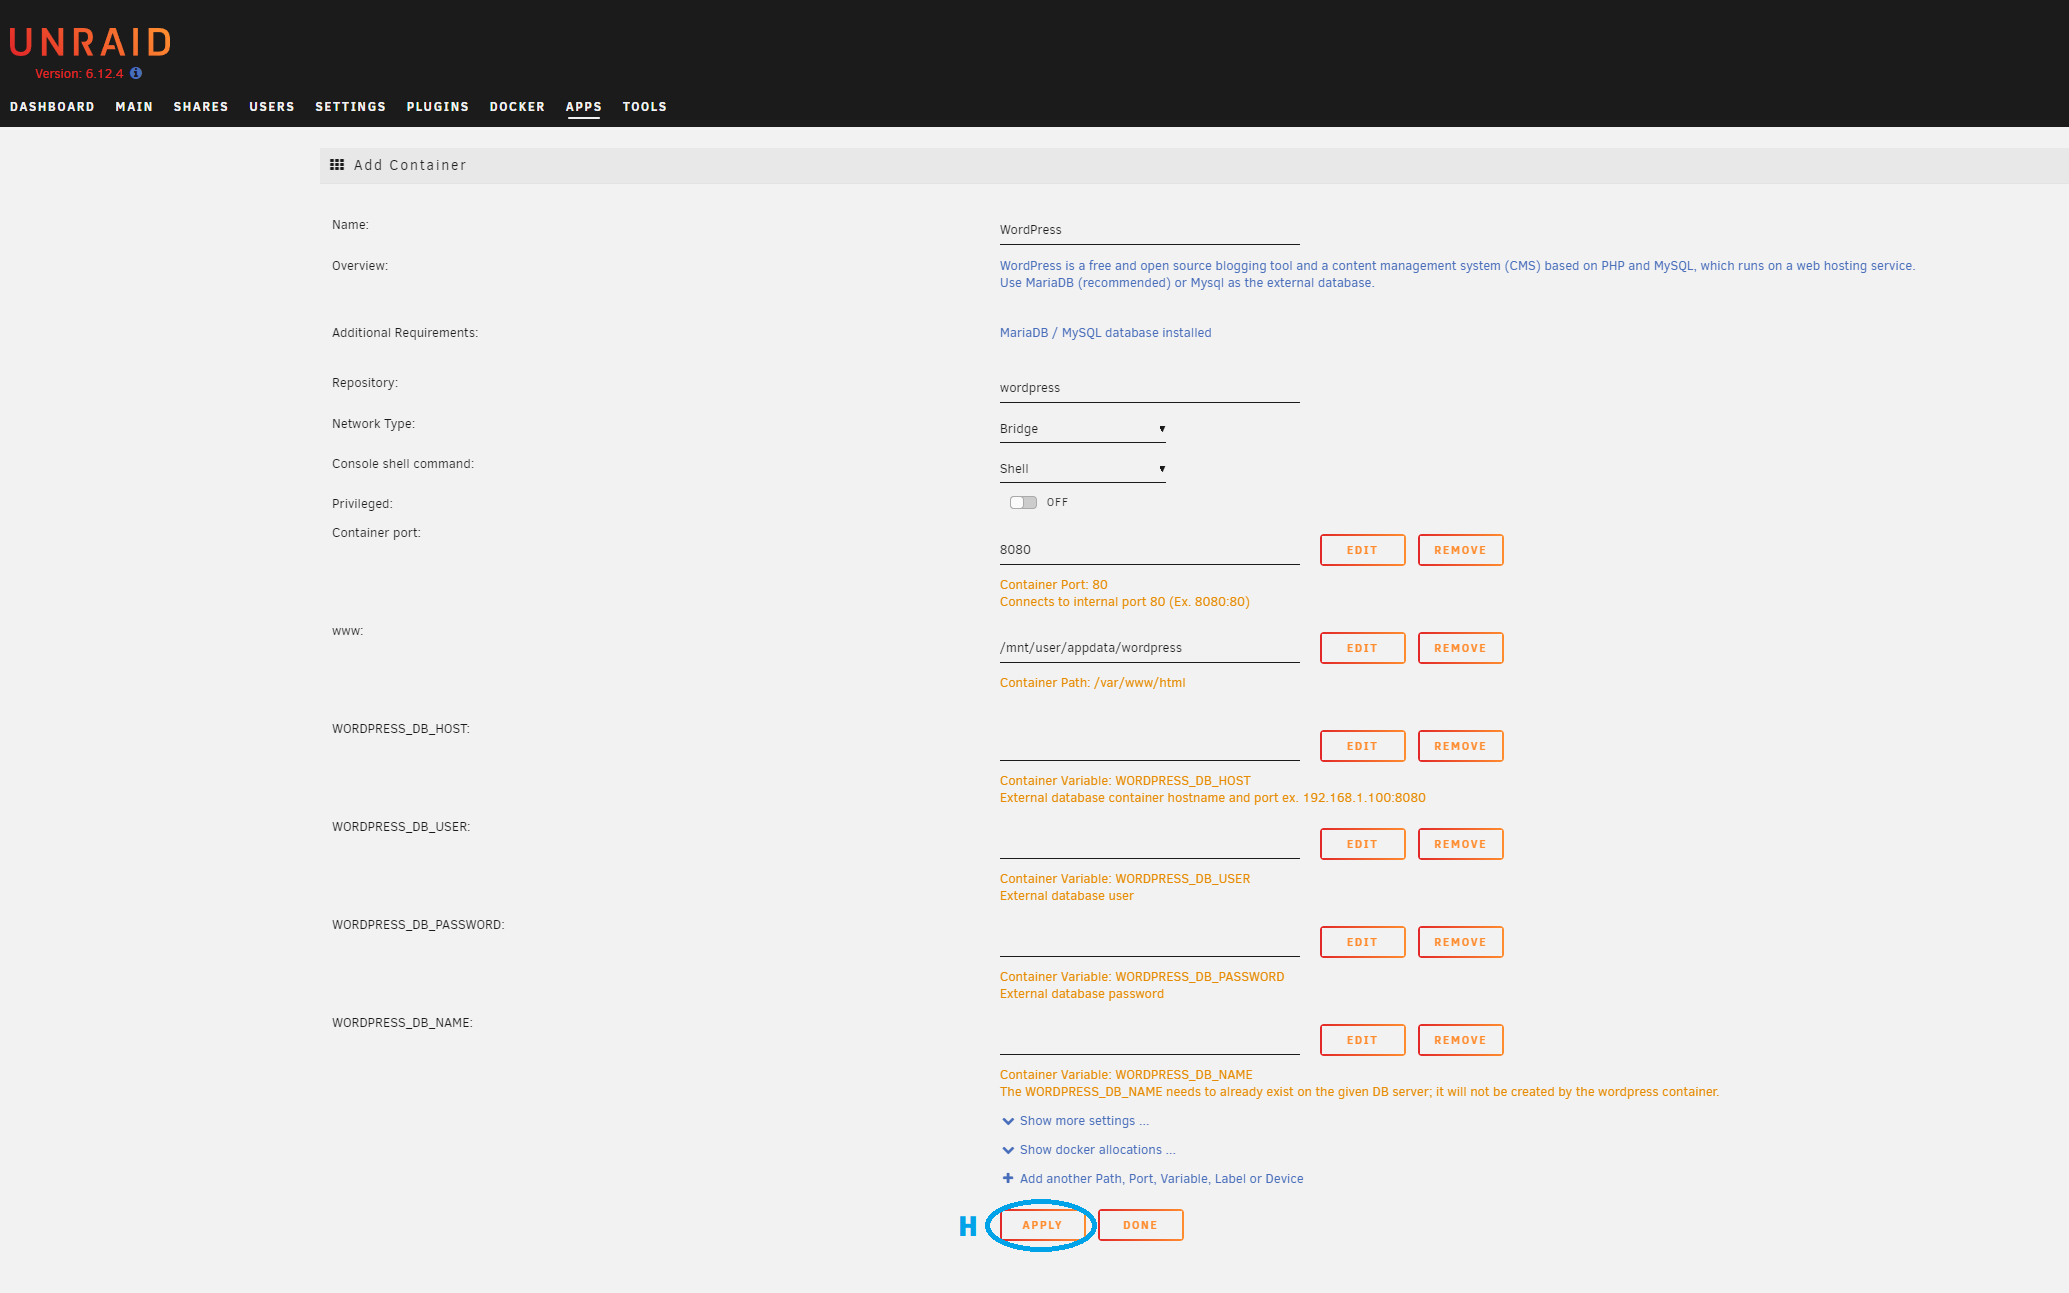Open the Network Type dropdown
The width and height of the screenshot is (2069, 1293).
1082,429
